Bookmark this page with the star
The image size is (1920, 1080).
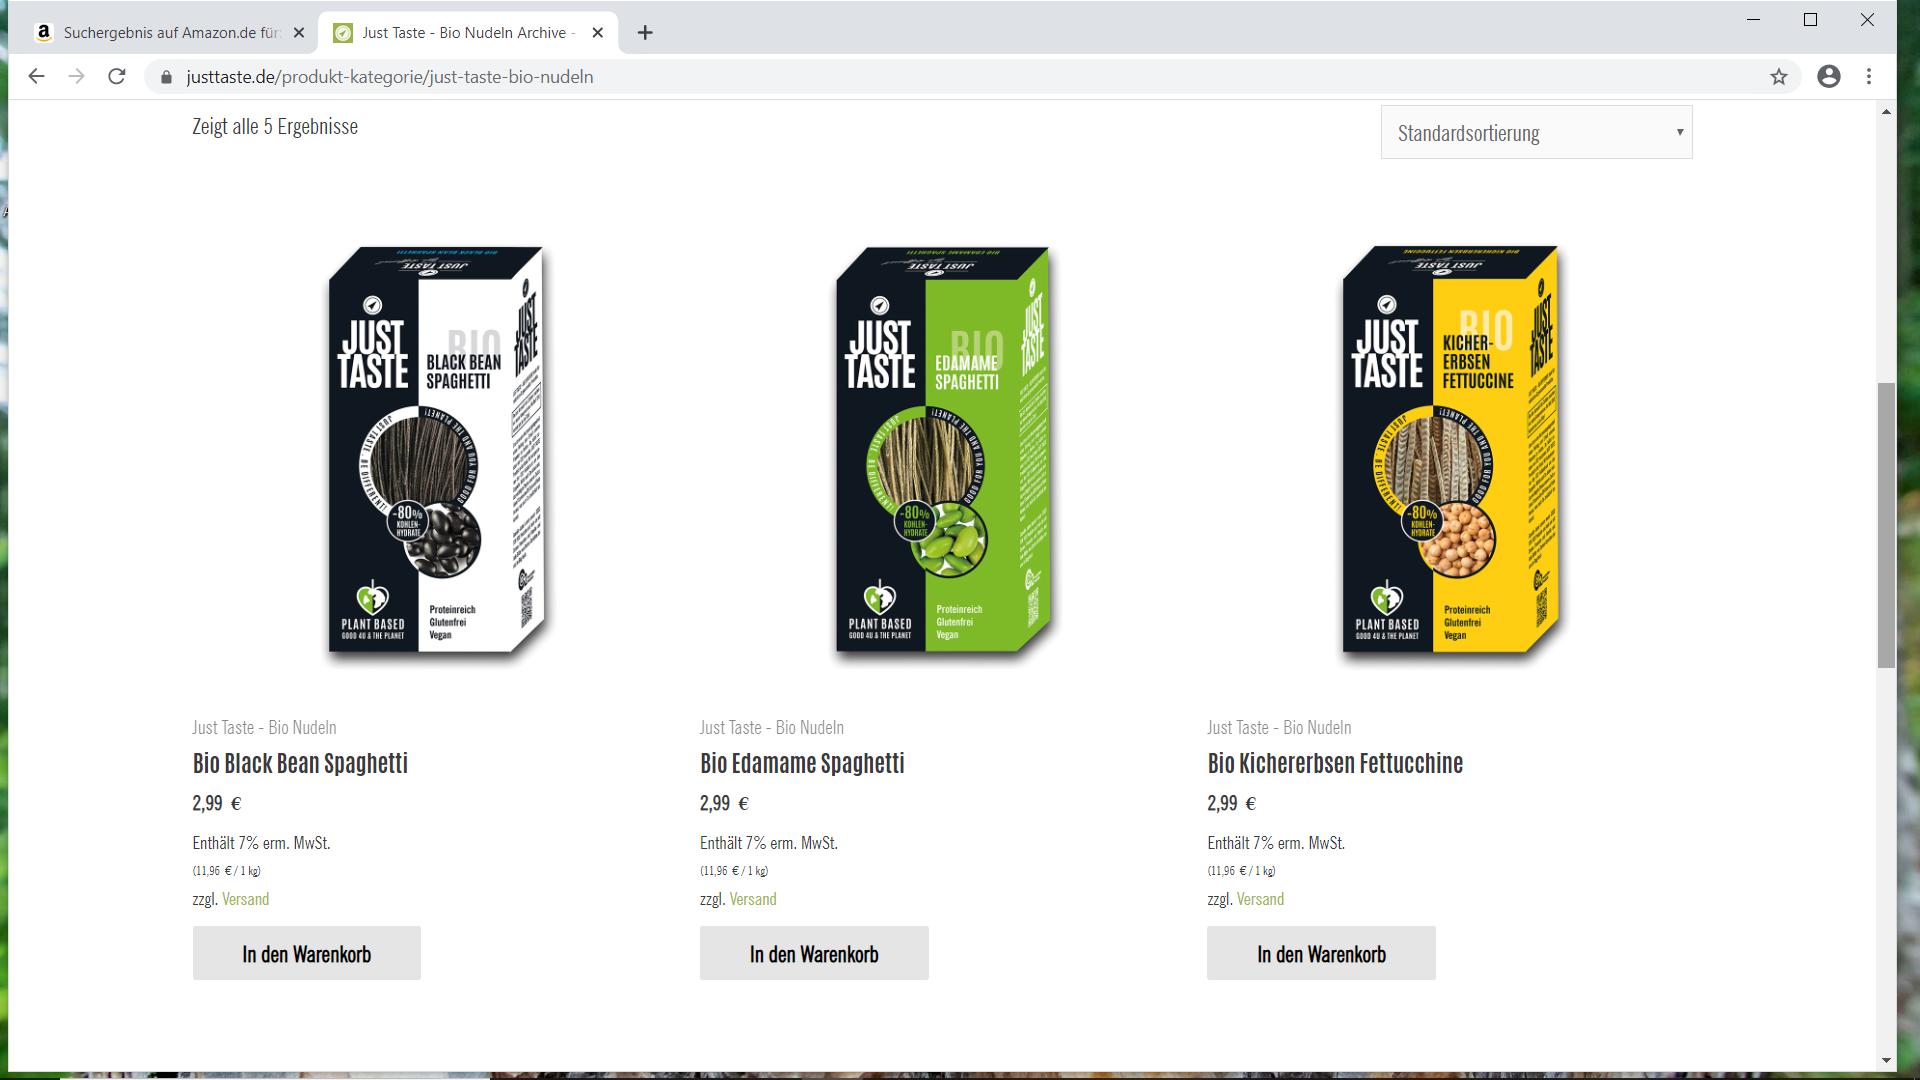[1779, 77]
